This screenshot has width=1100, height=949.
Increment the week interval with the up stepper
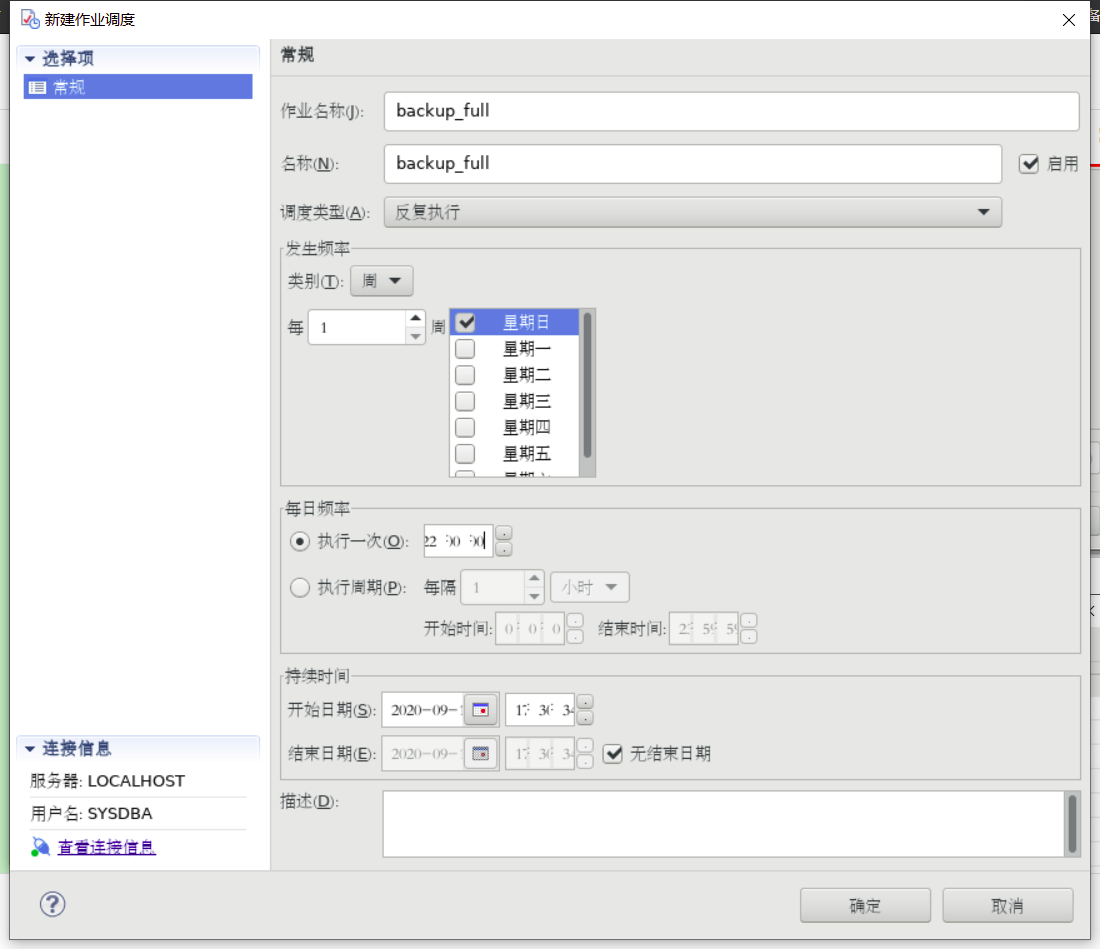pos(417,320)
